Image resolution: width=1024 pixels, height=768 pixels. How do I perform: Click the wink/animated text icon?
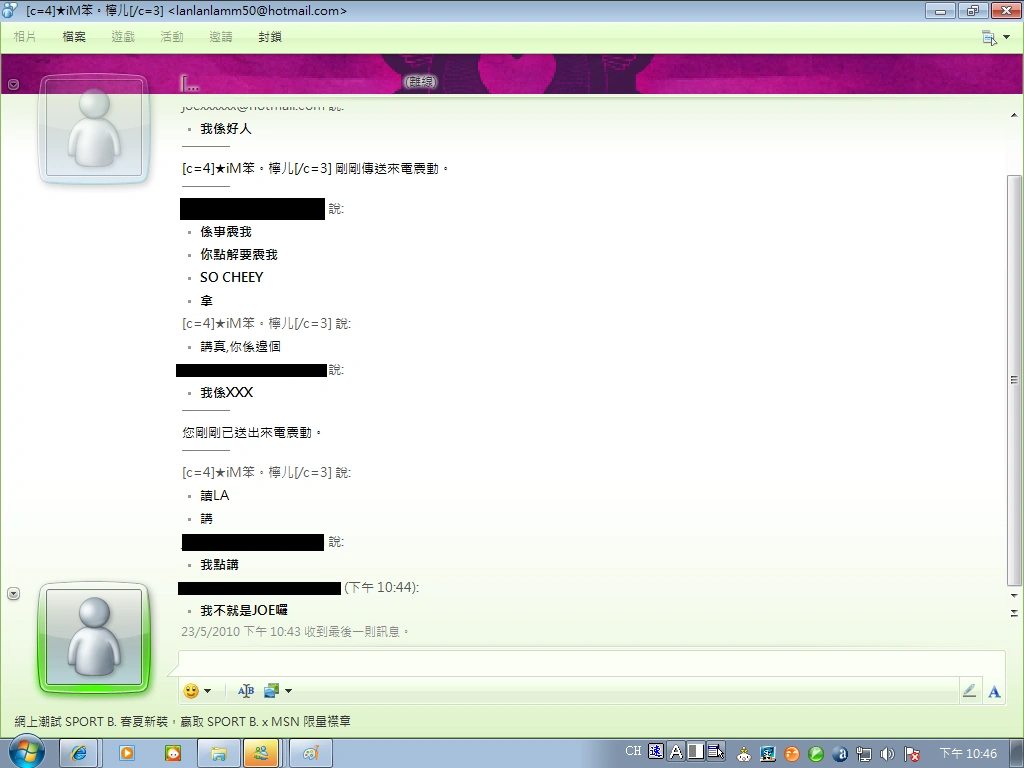click(245, 691)
